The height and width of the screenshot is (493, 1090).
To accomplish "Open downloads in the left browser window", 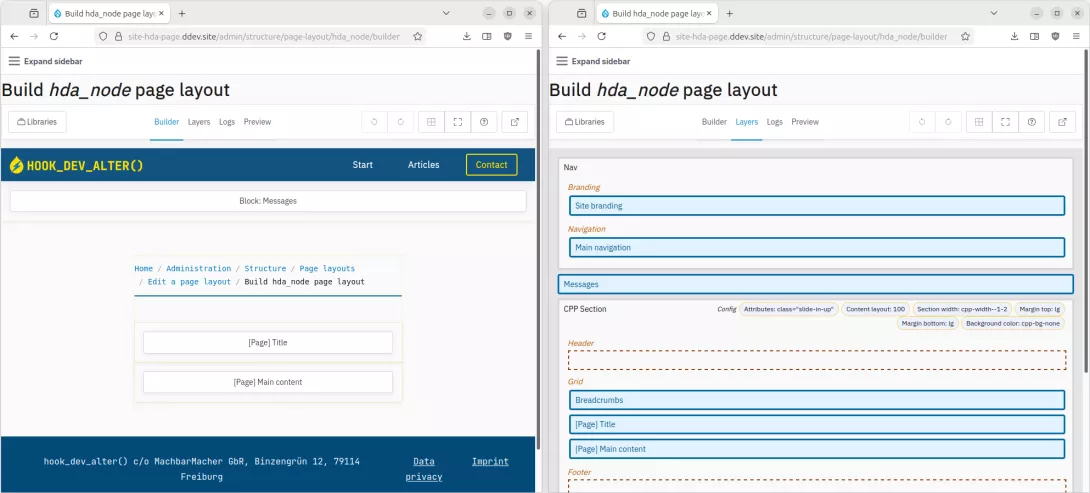I will [x=466, y=36].
